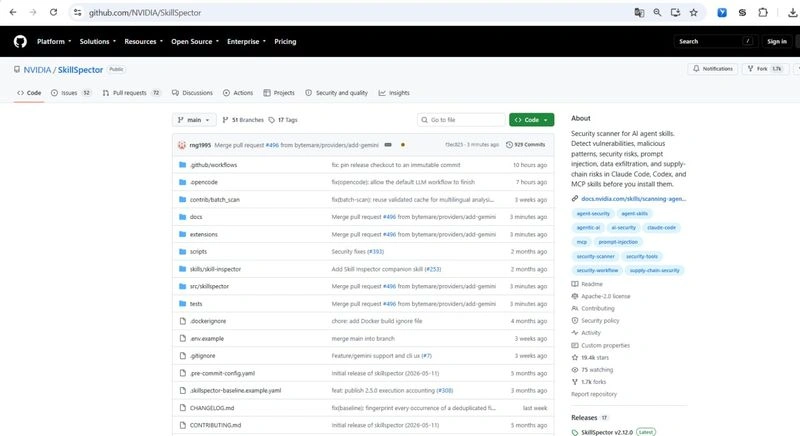The width and height of the screenshot is (800, 436).
Task: Open the main branch selector dropdown
Action: point(194,120)
